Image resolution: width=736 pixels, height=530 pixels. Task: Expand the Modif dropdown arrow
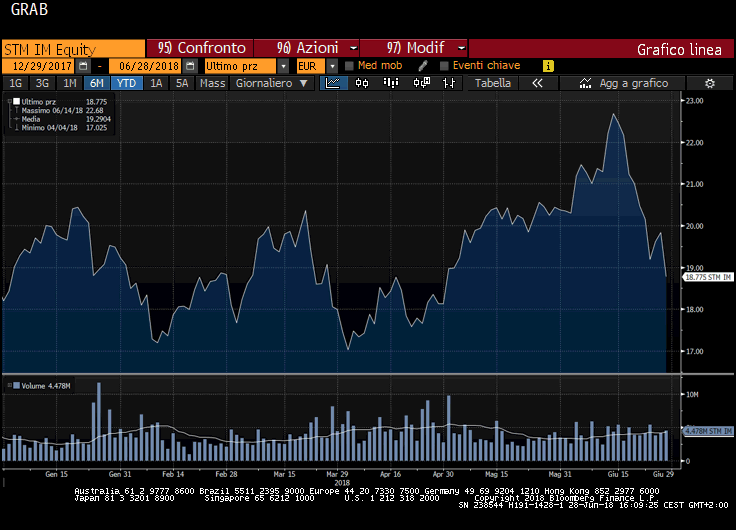coord(461,48)
